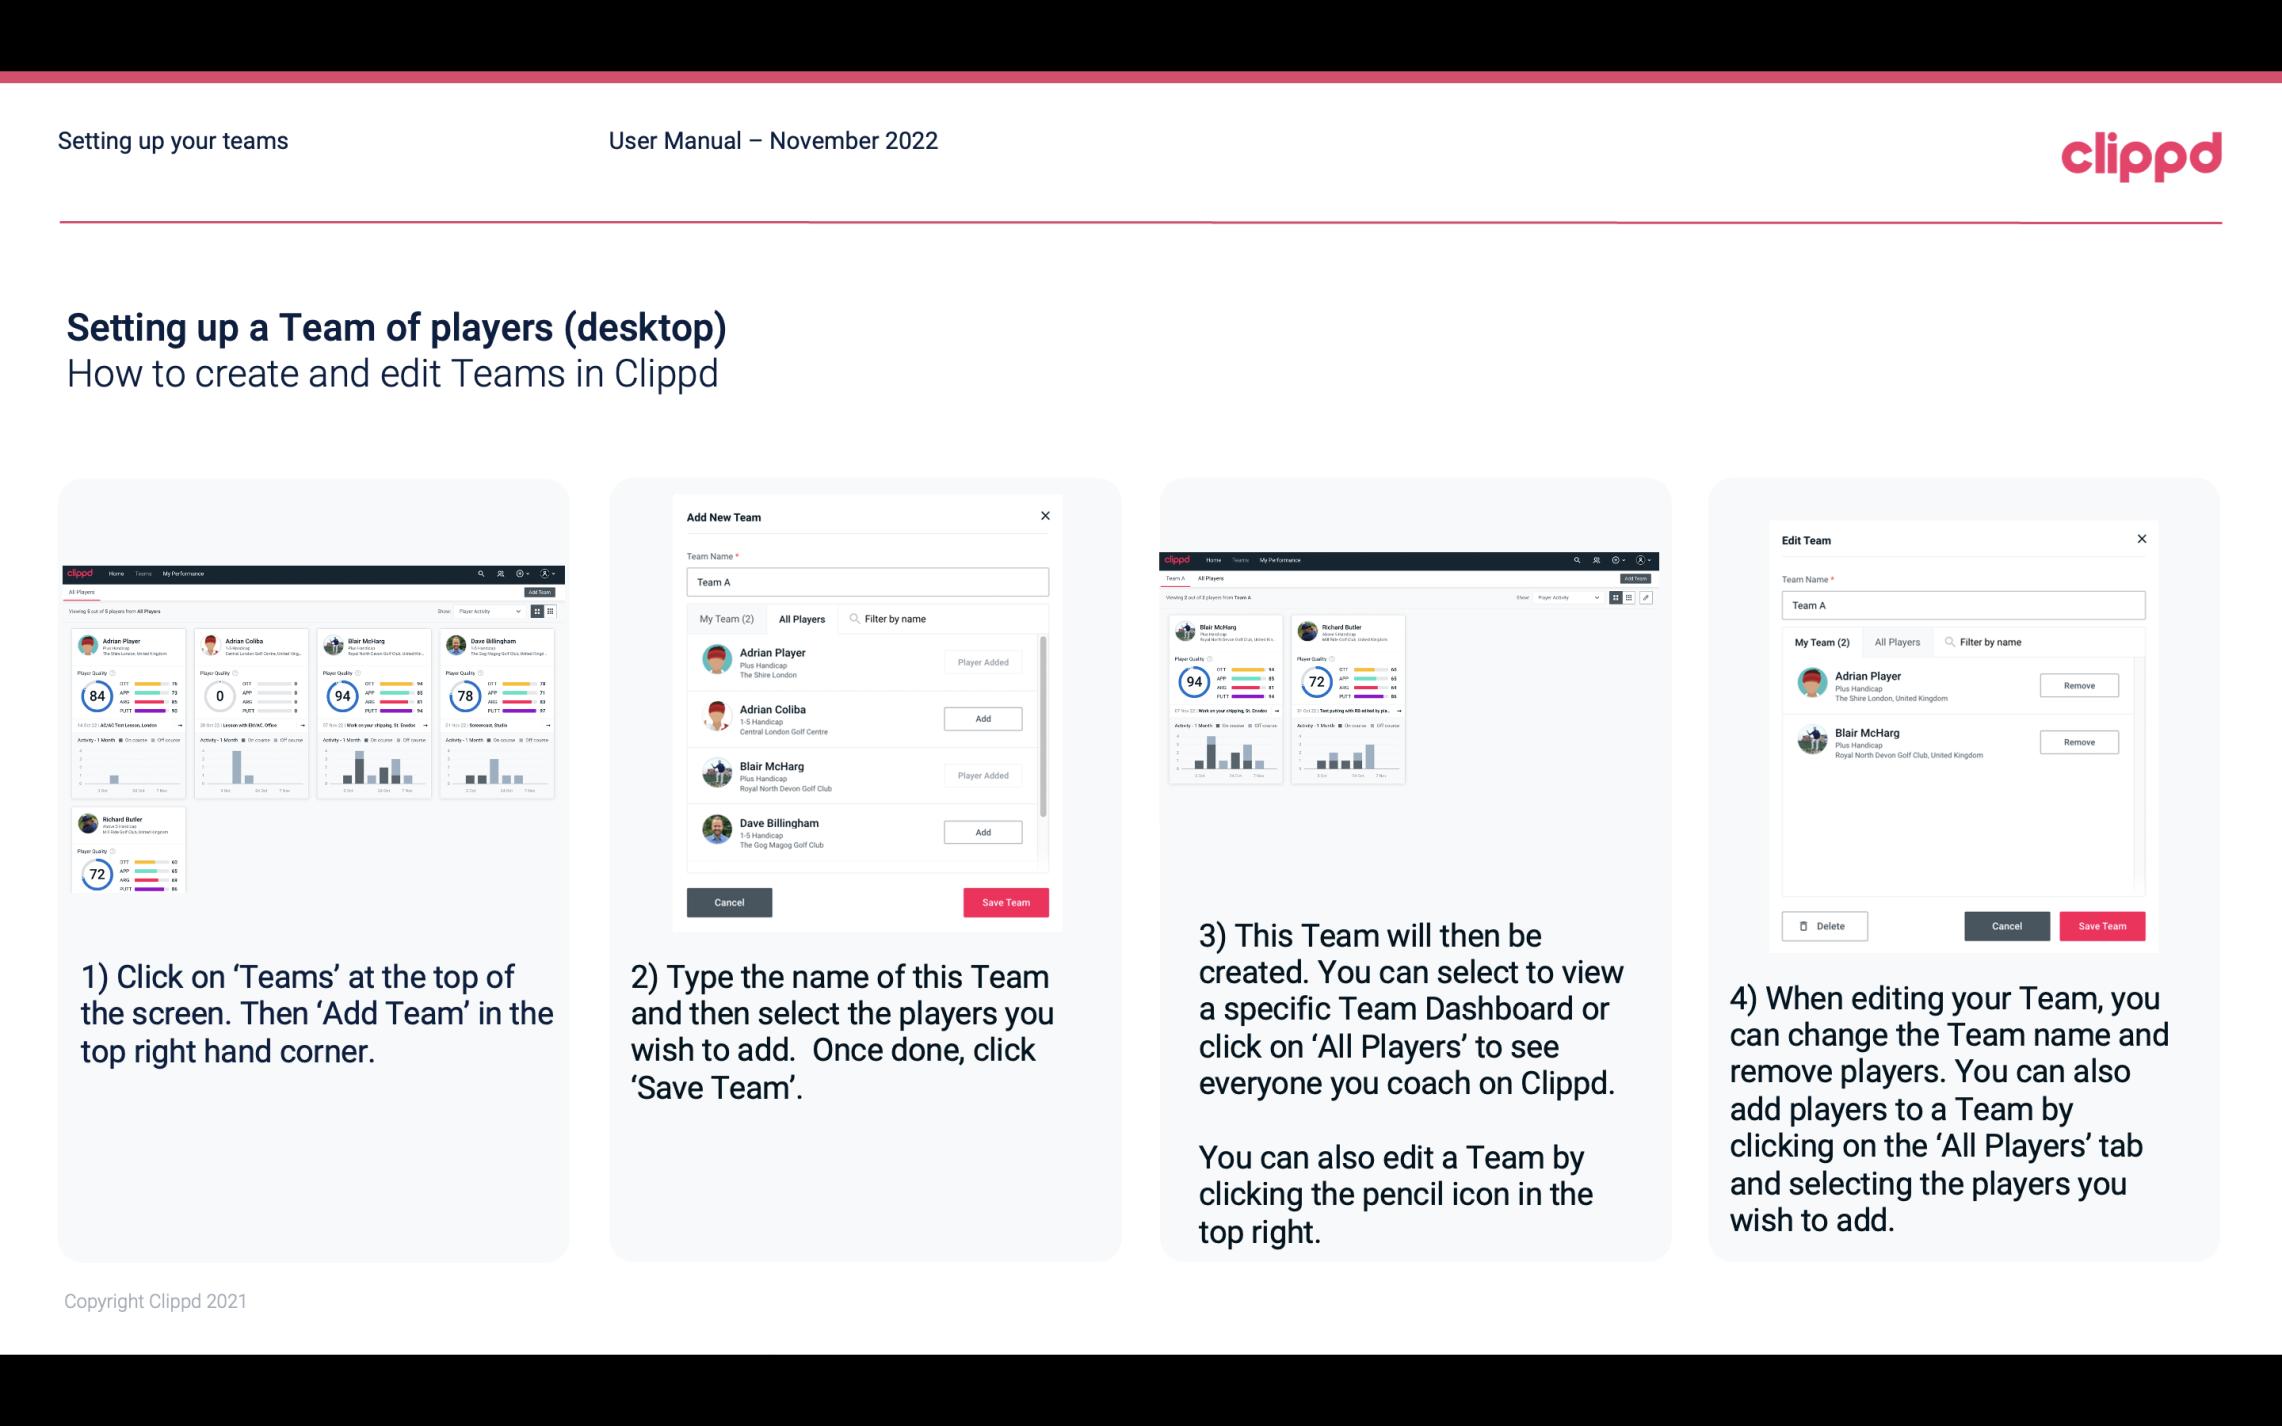Click the Remove button next to Adrian Player
Image resolution: width=2282 pixels, height=1426 pixels.
(x=2078, y=685)
